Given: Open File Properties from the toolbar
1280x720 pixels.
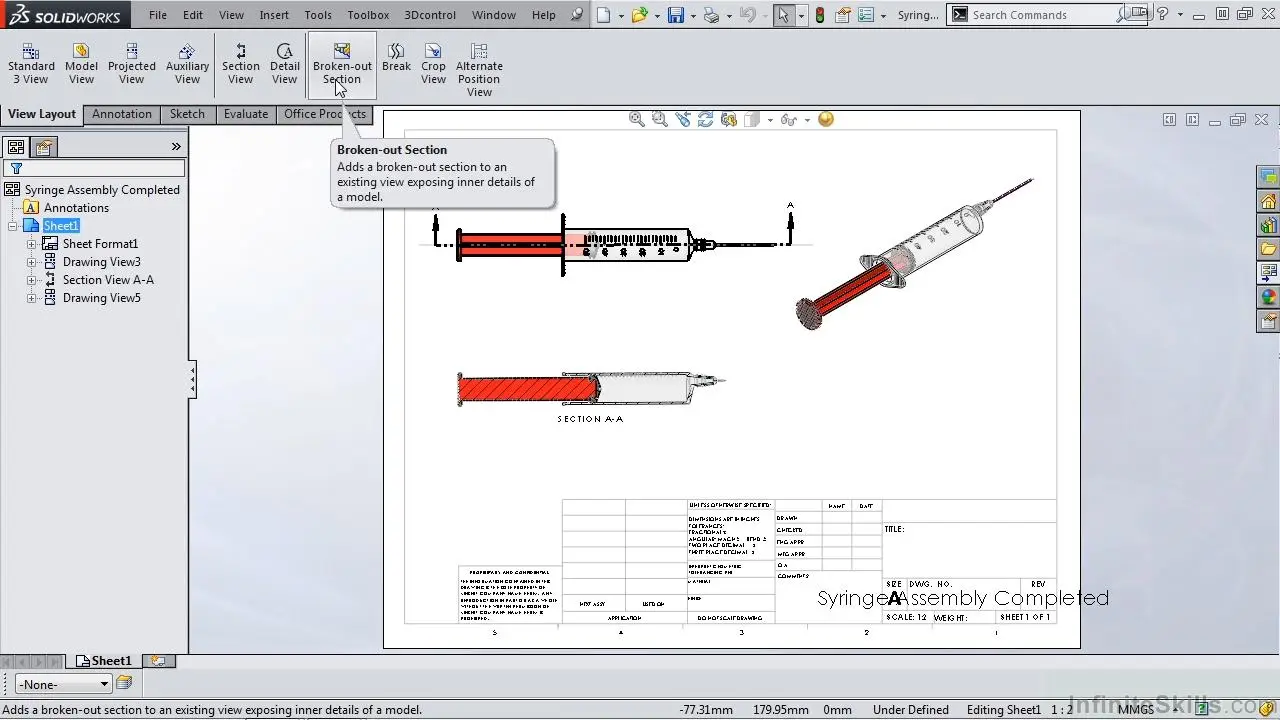Looking at the screenshot, I should (843, 15).
